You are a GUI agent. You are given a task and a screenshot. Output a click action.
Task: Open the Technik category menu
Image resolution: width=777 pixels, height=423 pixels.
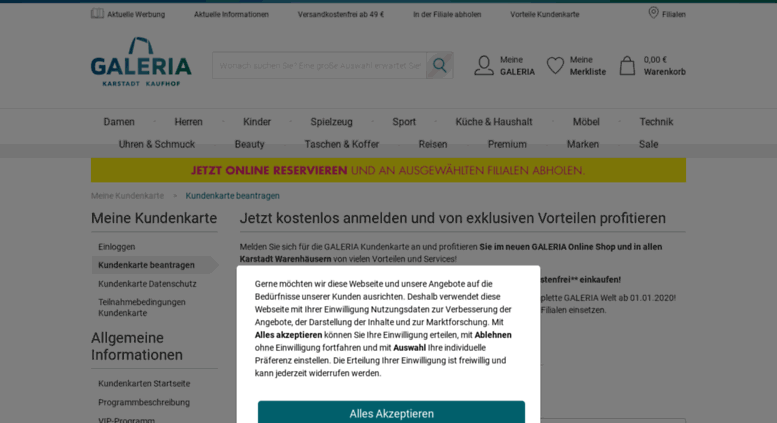click(656, 122)
